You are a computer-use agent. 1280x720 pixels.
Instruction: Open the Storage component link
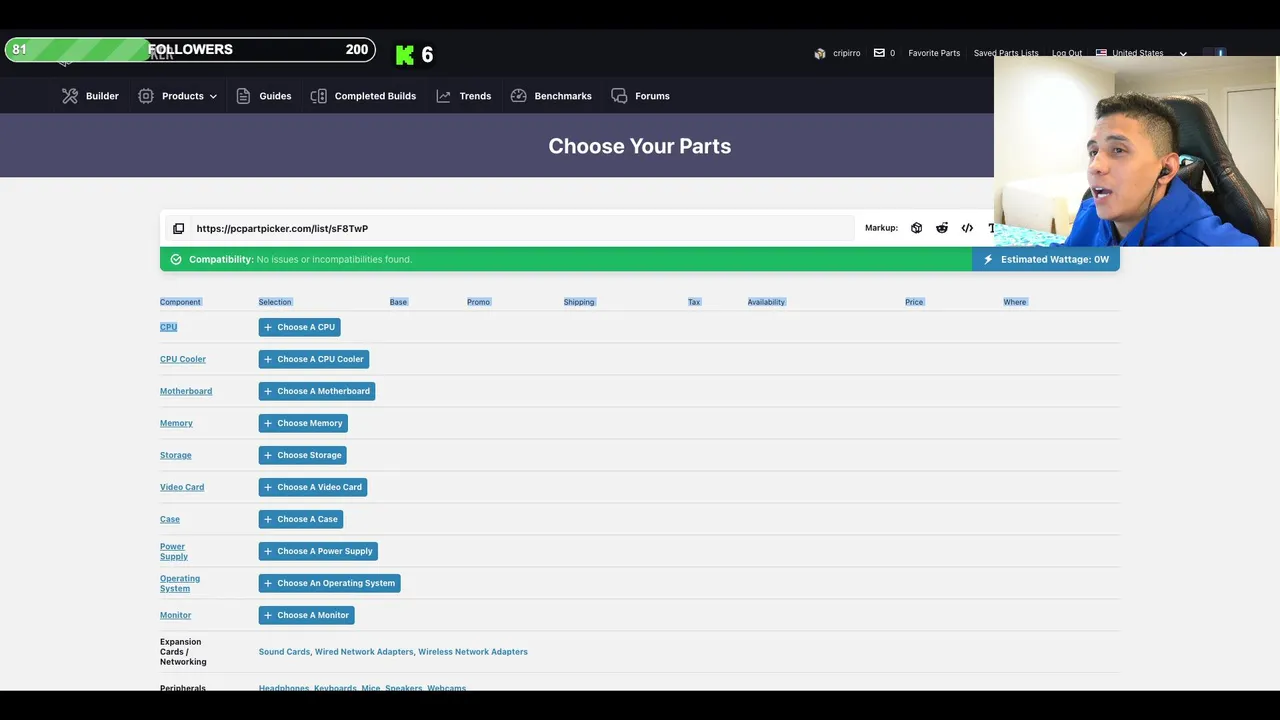coord(176,455)
